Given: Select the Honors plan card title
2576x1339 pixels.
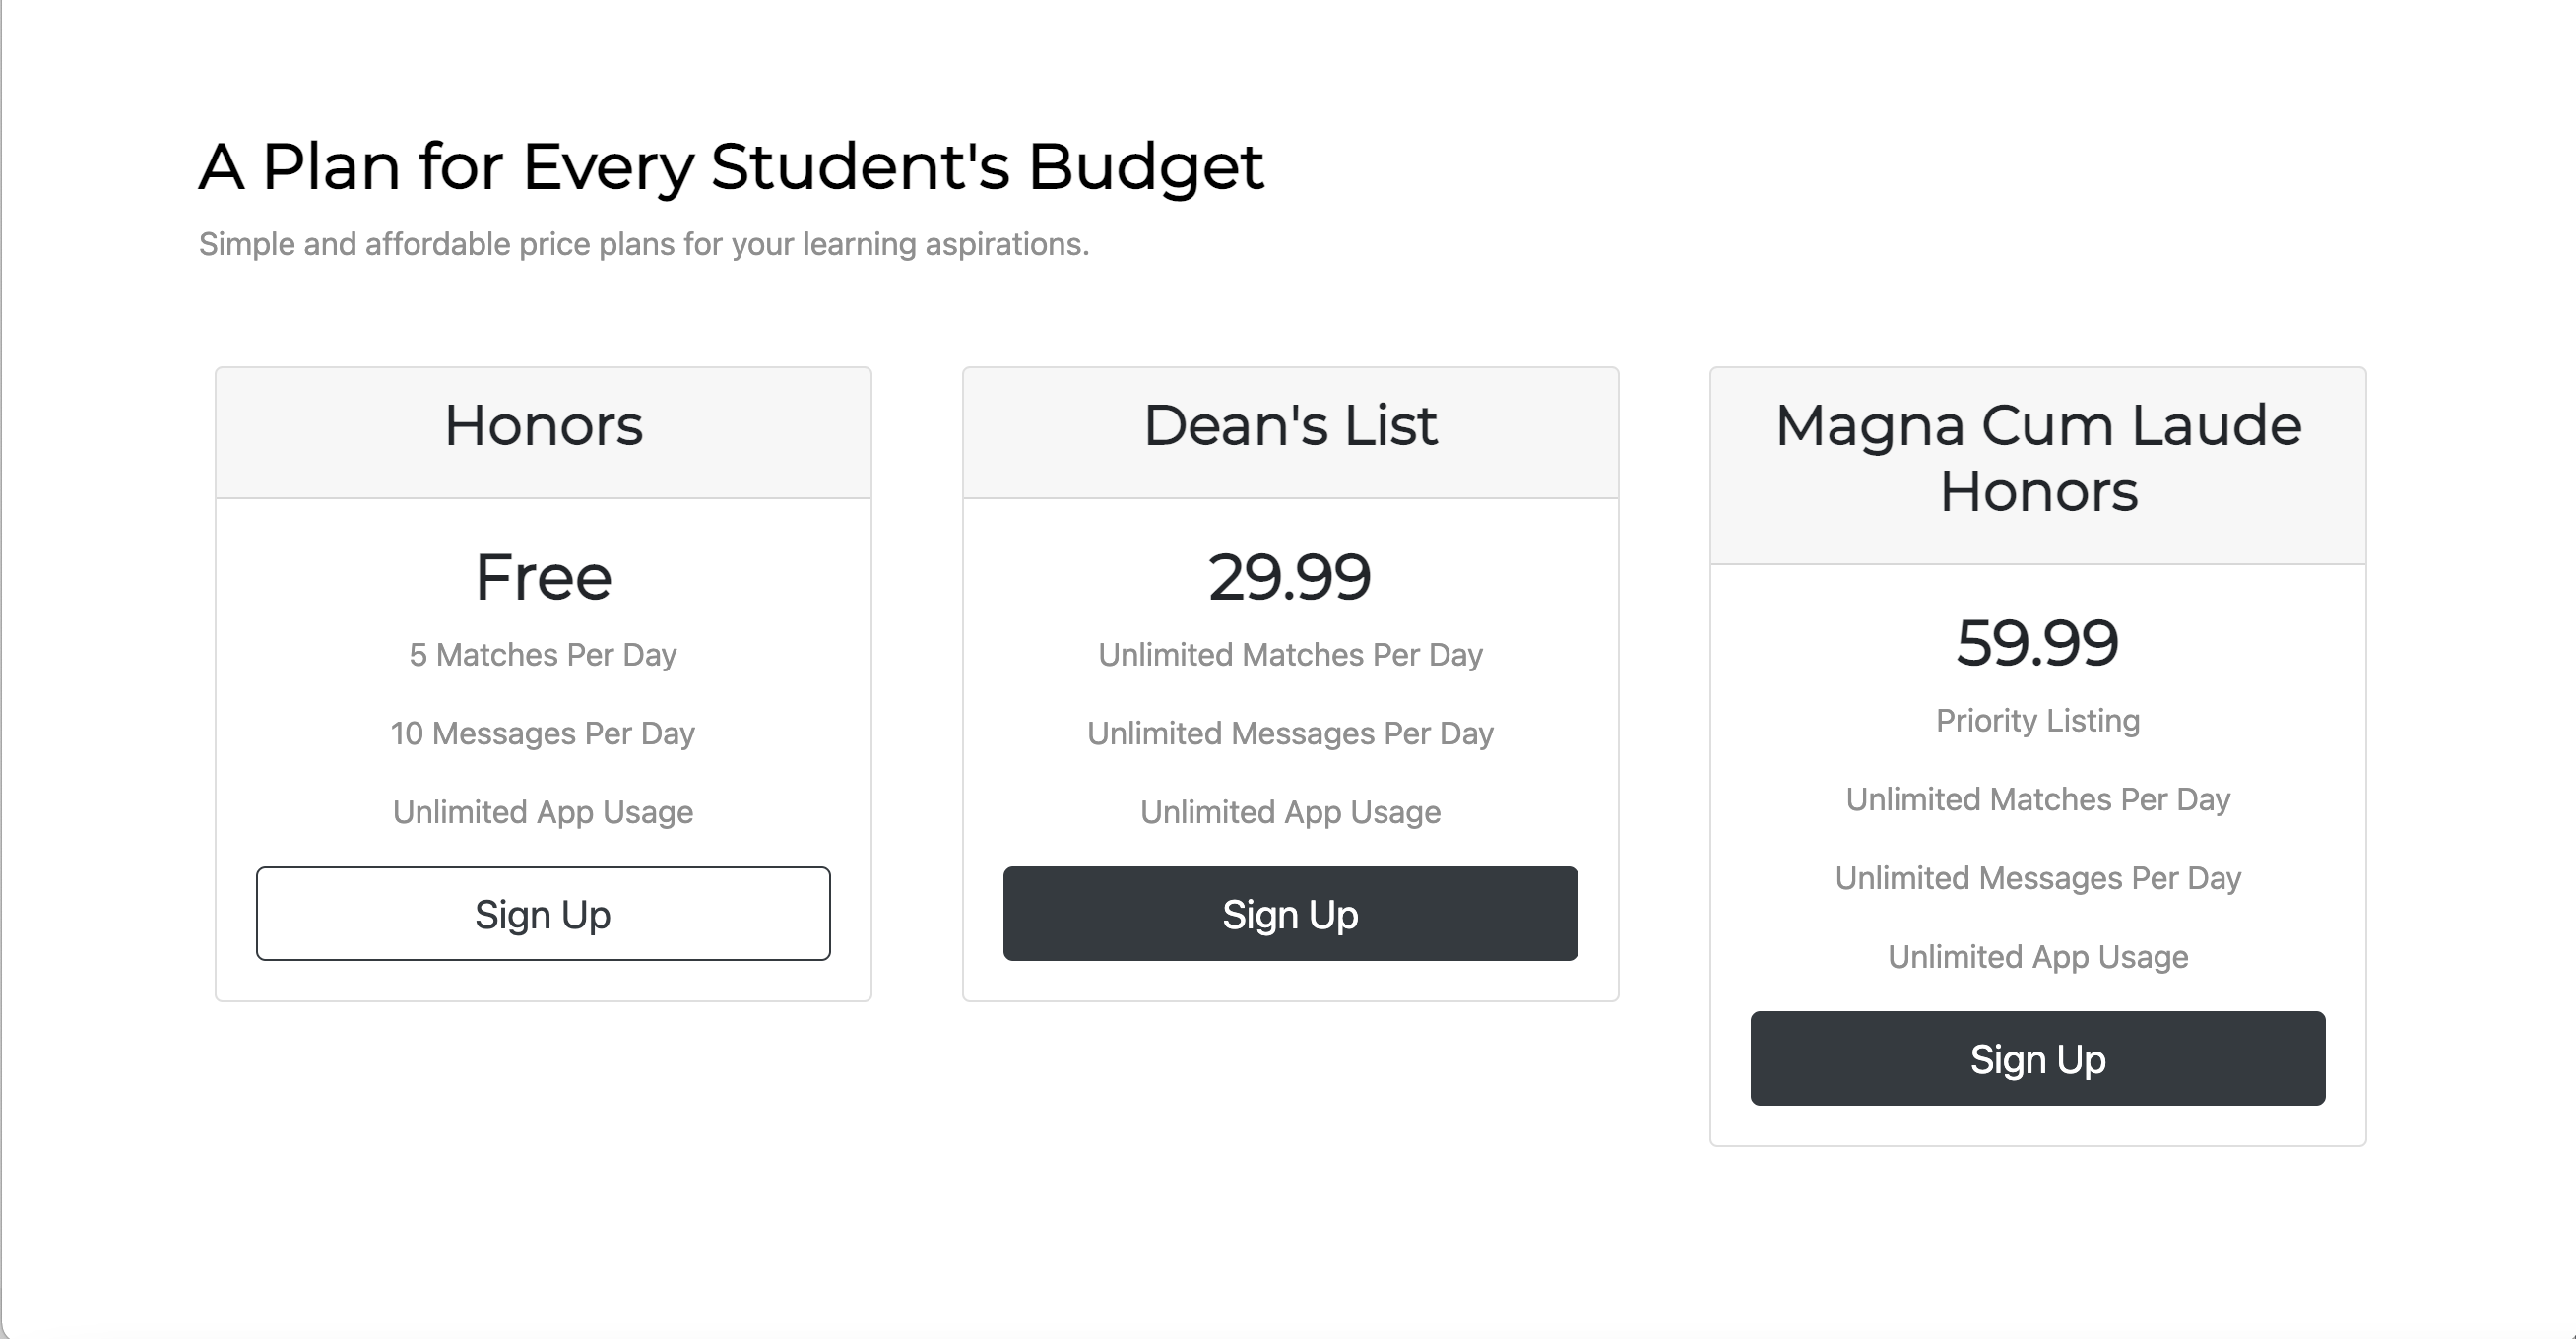Looking at the screenshot, I should coord(543,426).
